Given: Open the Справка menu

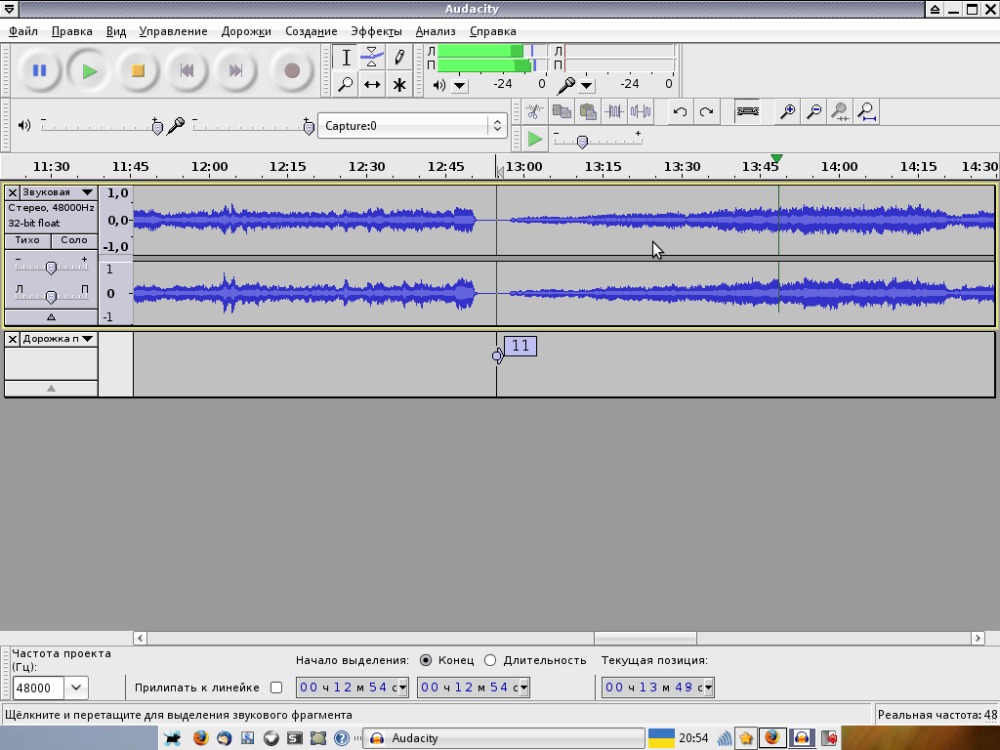Looking at the screenshot, I should pos(493,31).
